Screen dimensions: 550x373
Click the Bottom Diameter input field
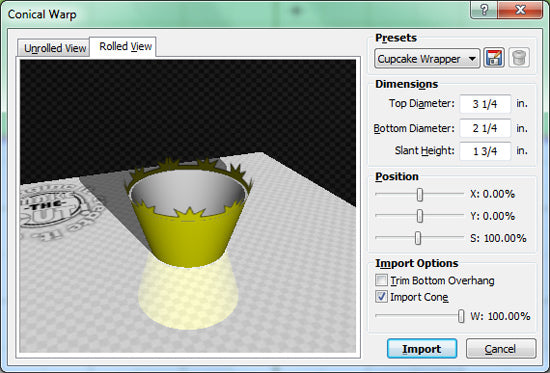click(485, 128)
